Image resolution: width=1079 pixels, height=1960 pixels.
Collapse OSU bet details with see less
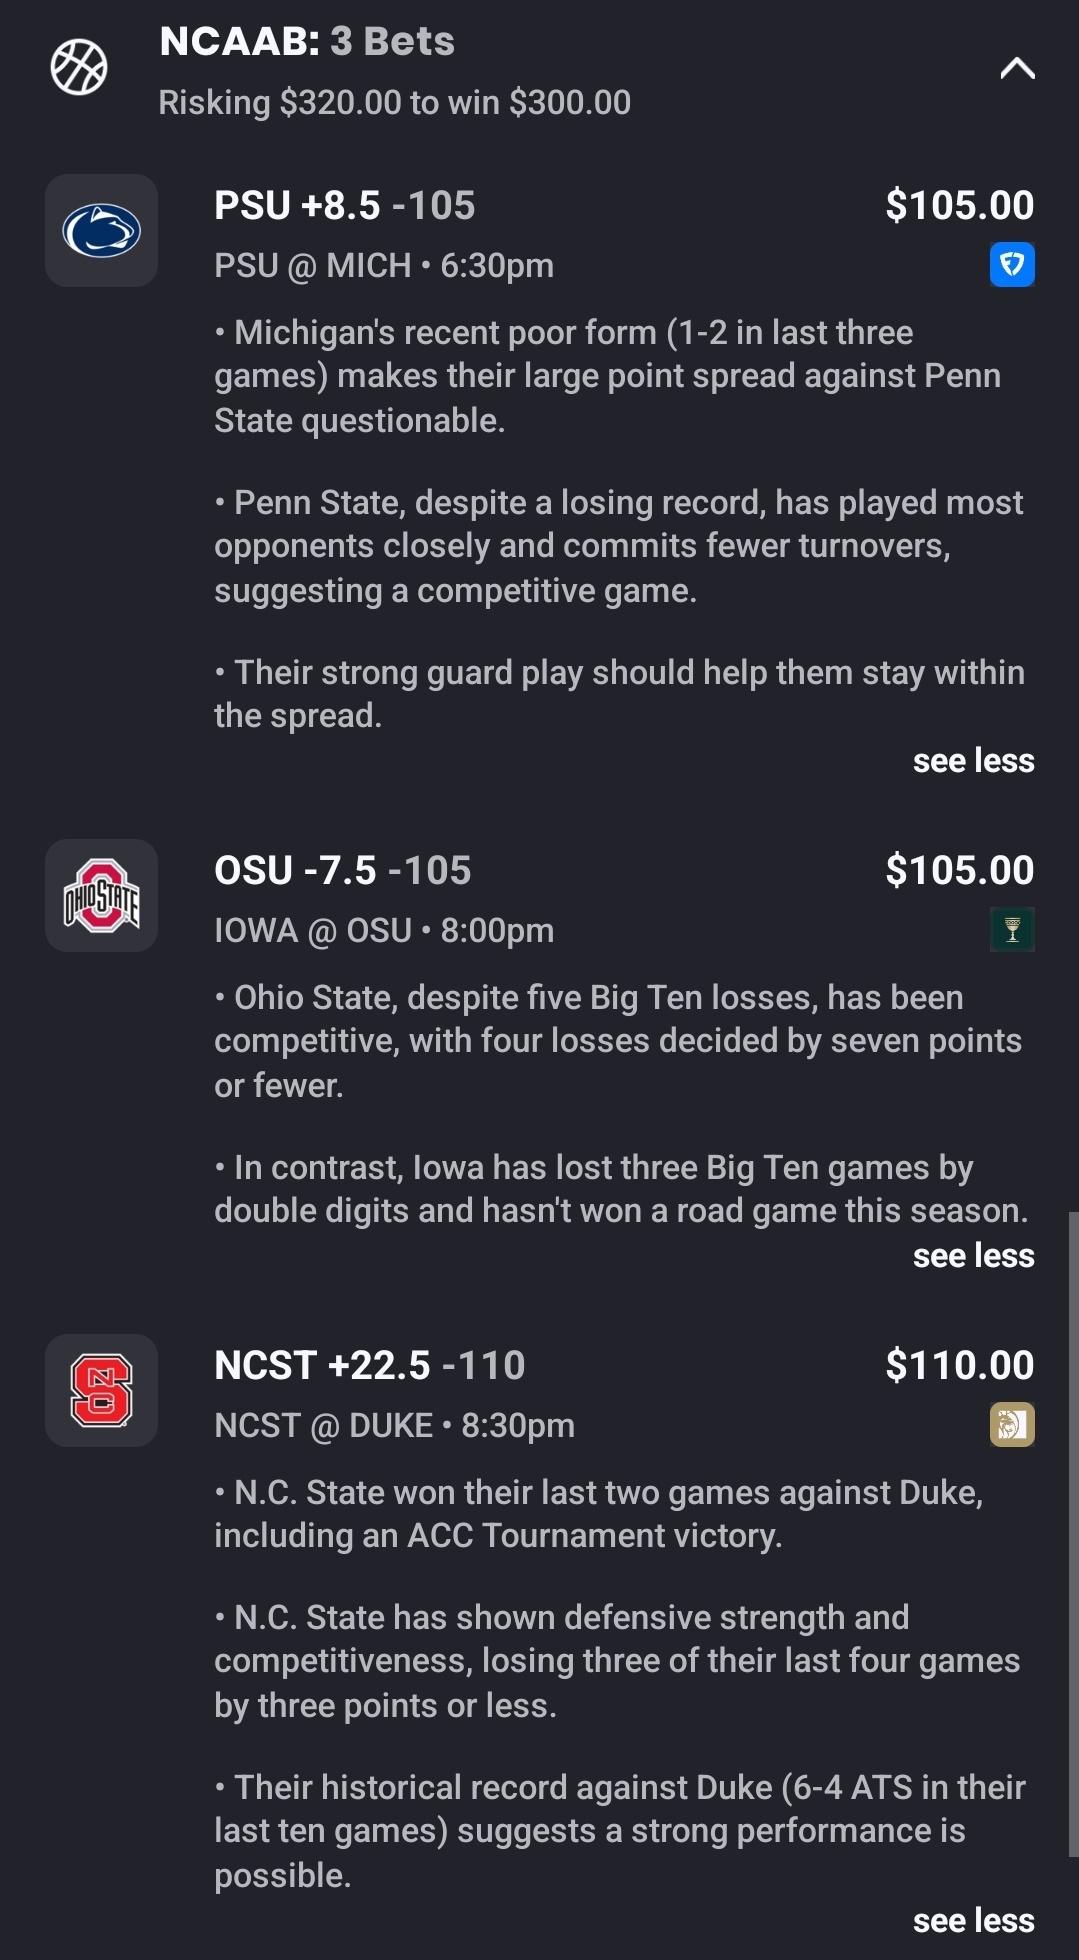click(x=973, y=1256)
